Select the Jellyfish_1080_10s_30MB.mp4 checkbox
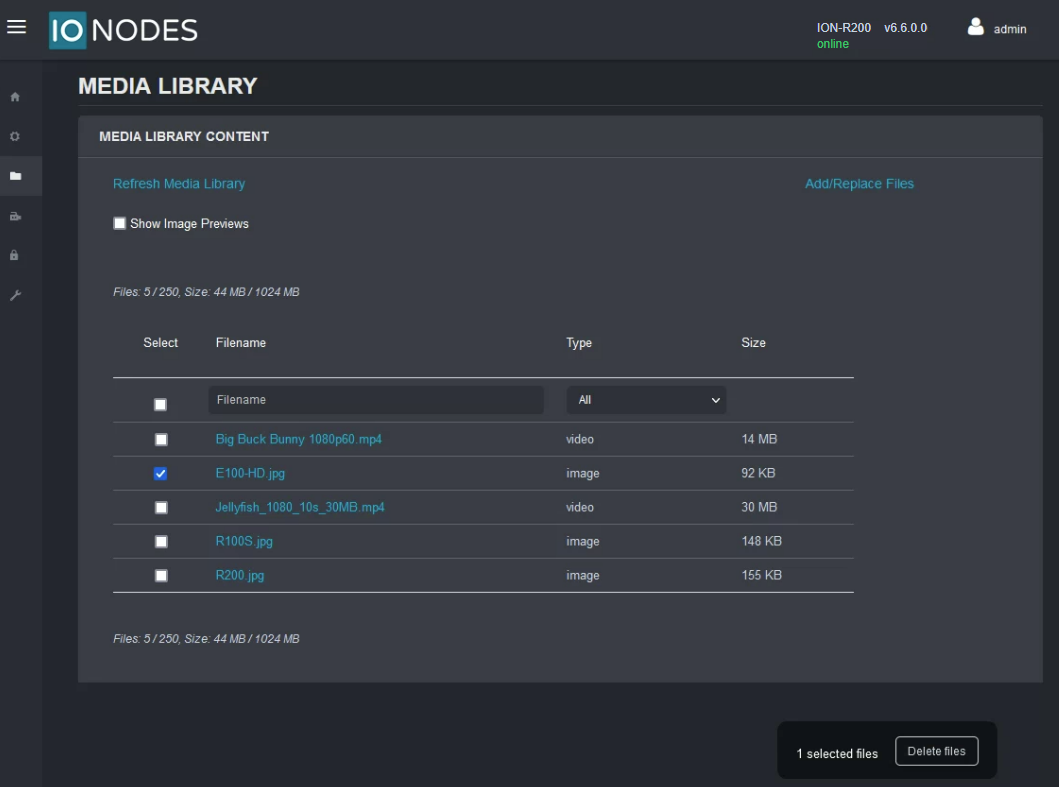 tap(161, 507)
